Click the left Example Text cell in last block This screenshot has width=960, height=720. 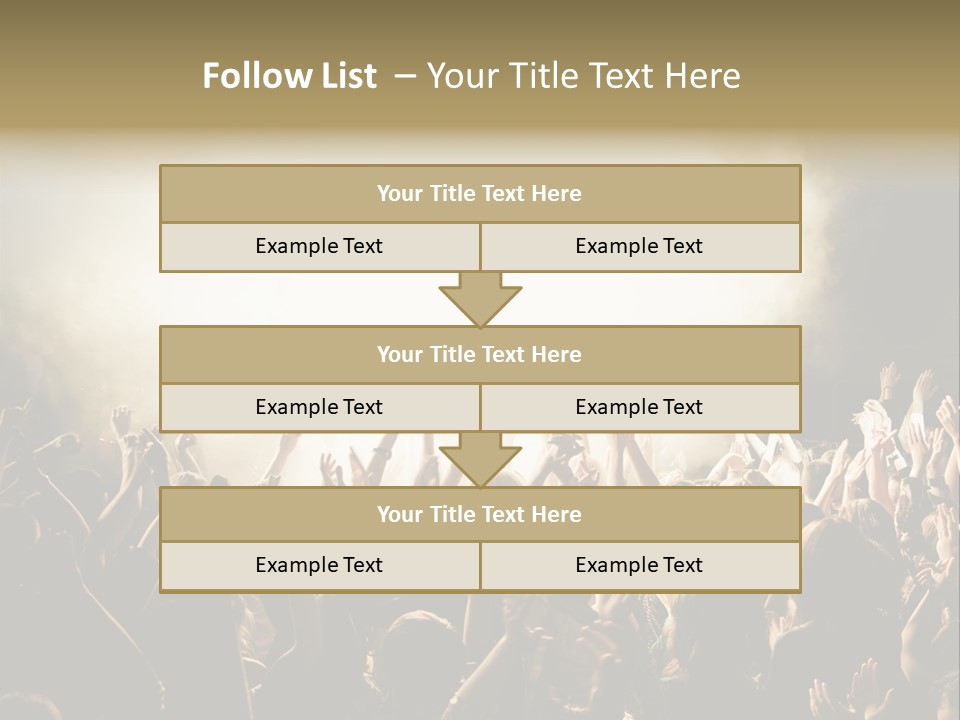coord(319,566)
